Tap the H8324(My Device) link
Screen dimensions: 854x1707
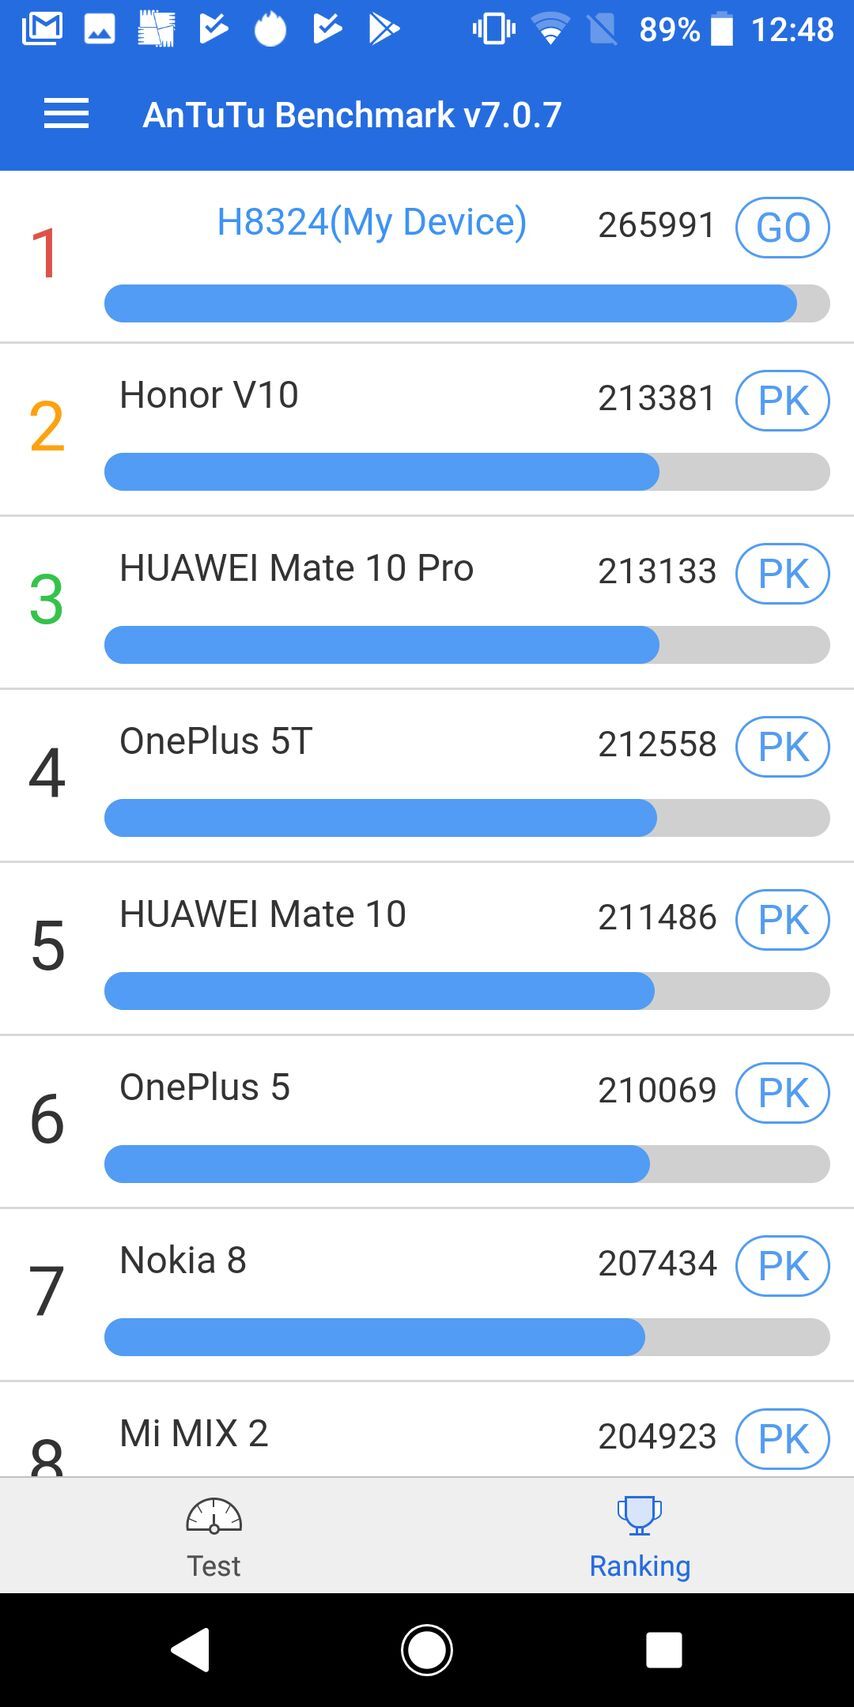[x=371, y=222]
